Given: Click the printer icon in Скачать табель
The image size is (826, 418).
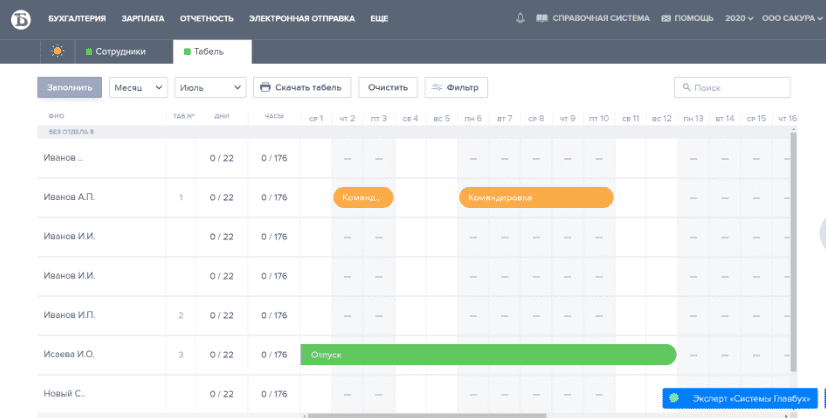Looking at the screenshot, I should point(266,88).
